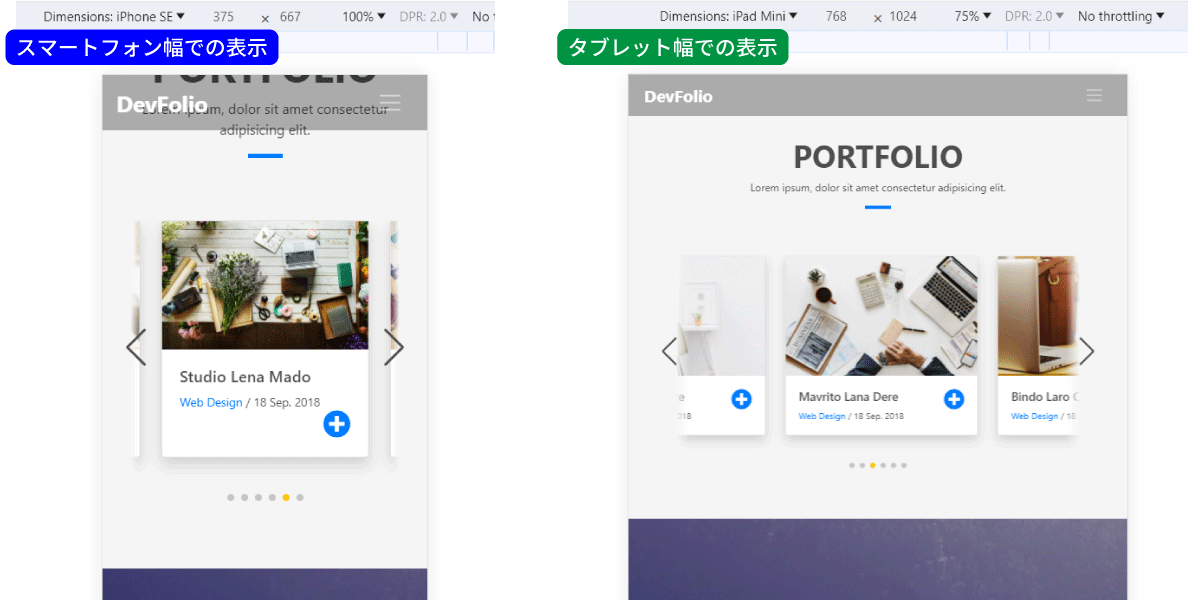The image size is (1200, 600).
Task: Select the first pagination dot in the tablet carousel
Action: 852,465
